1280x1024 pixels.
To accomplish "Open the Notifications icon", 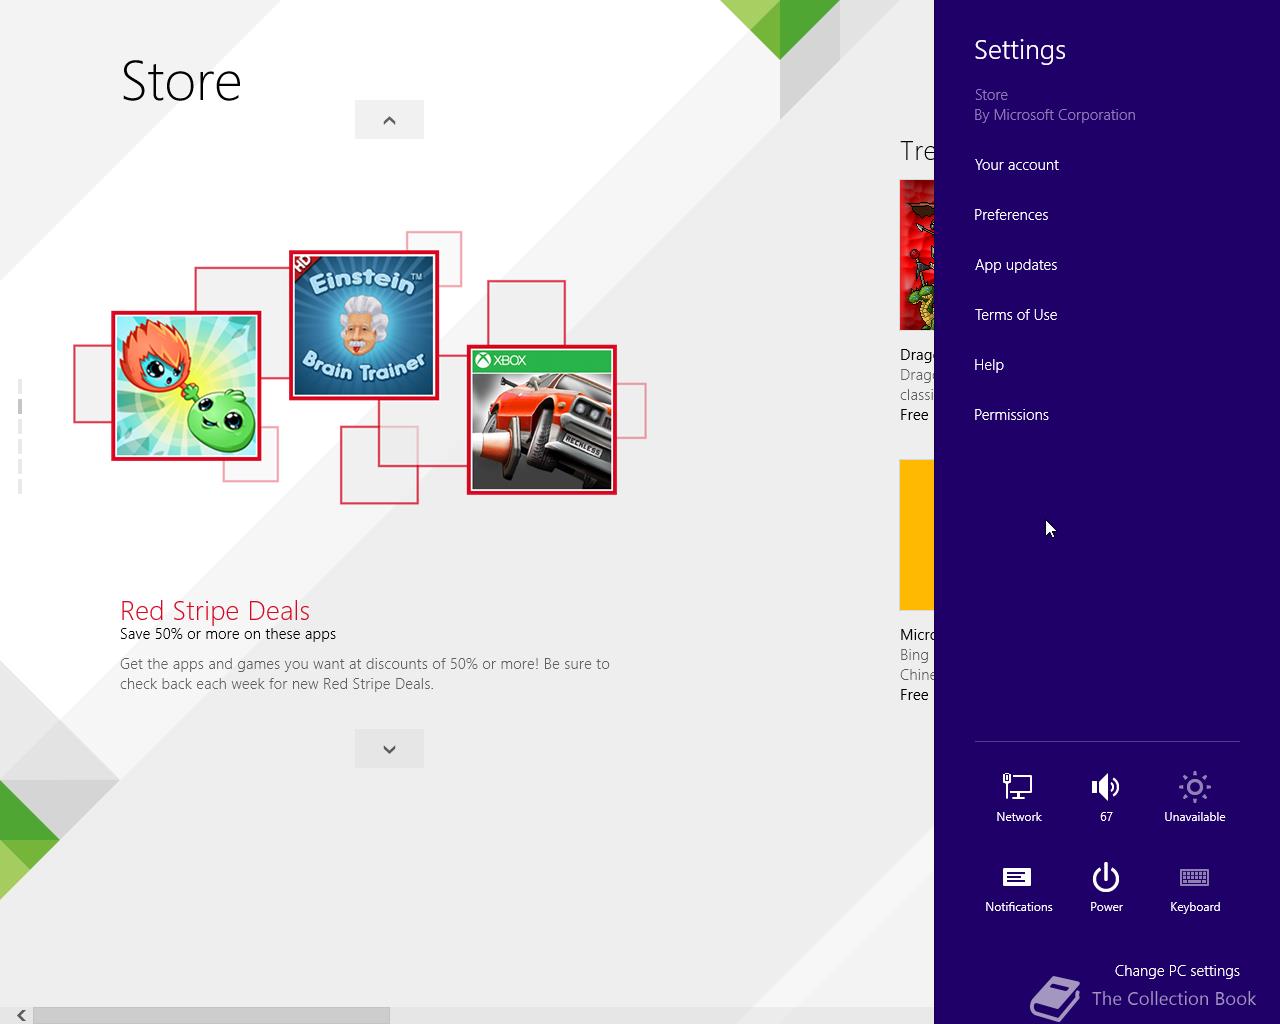I will pyautogui.click(x=1018, y=888).
